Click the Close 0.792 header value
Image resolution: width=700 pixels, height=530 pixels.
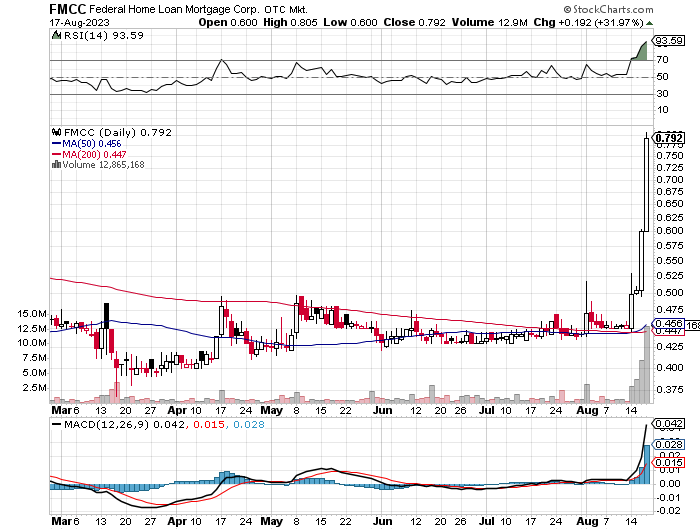pyautogui.click(x=414, y=22)
